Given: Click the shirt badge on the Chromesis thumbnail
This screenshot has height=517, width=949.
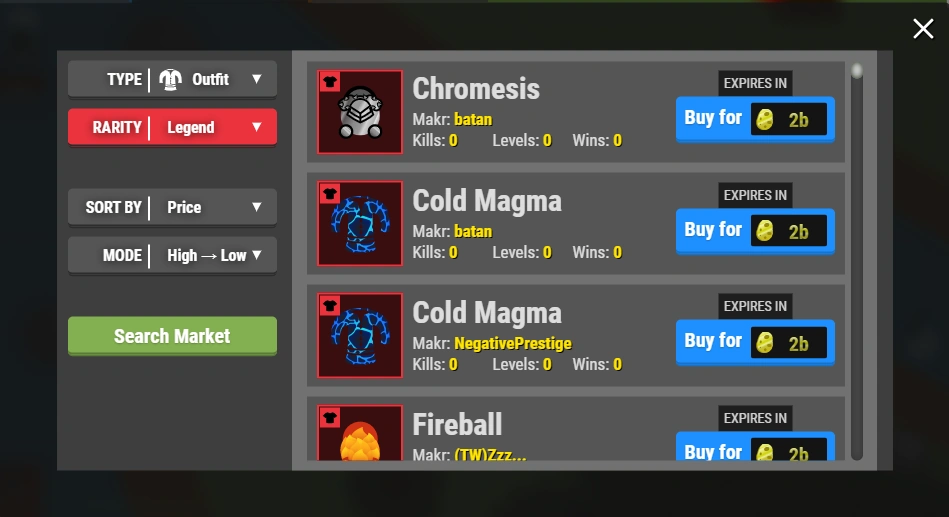Looking at the screenshot, I should click(330, 82).
